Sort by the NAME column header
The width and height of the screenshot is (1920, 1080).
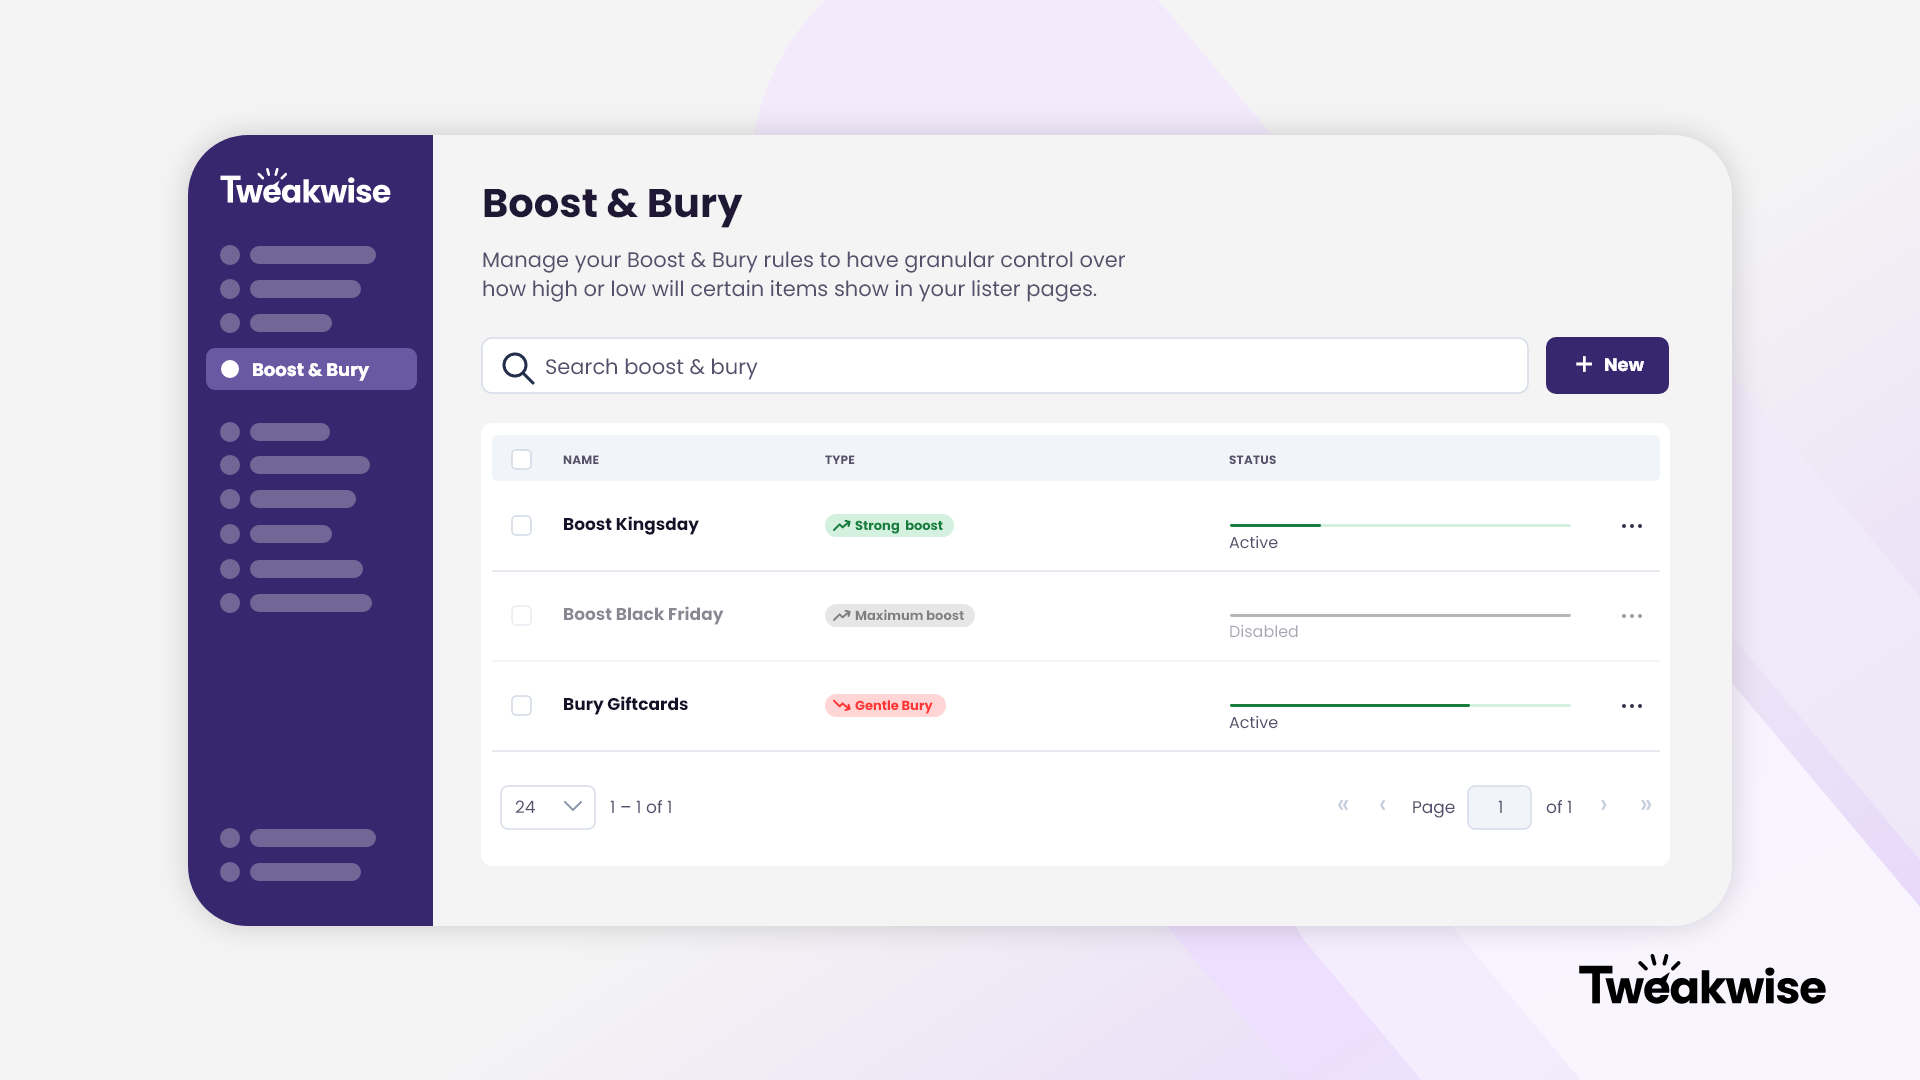coord(581,460)
